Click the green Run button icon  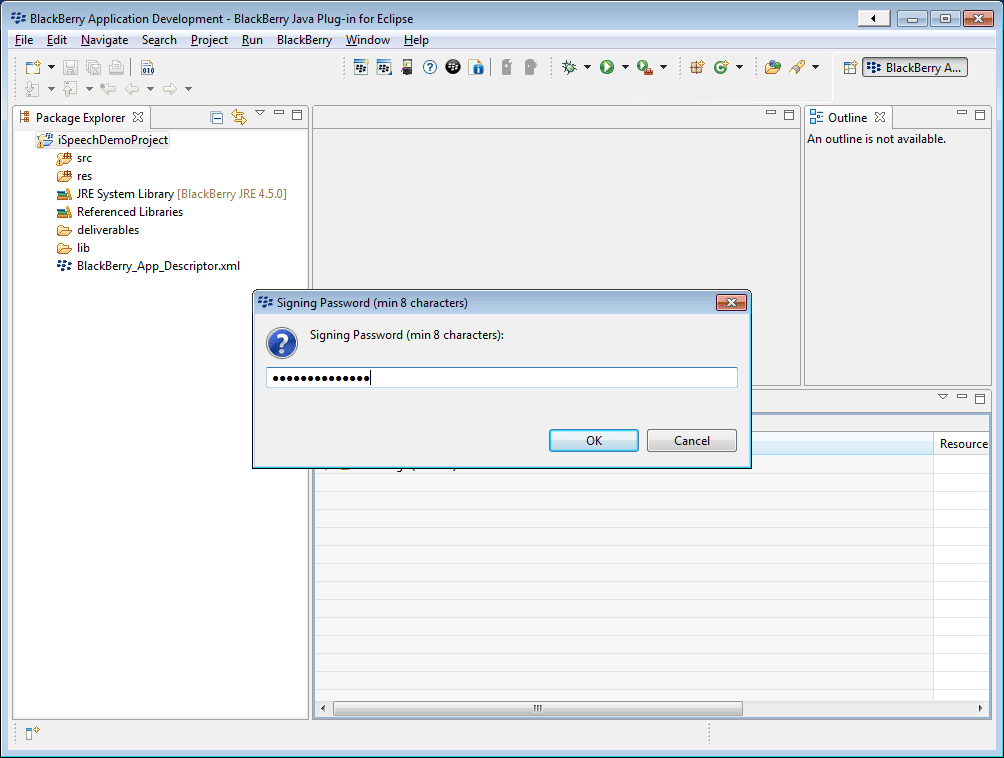tap(606, 67)
